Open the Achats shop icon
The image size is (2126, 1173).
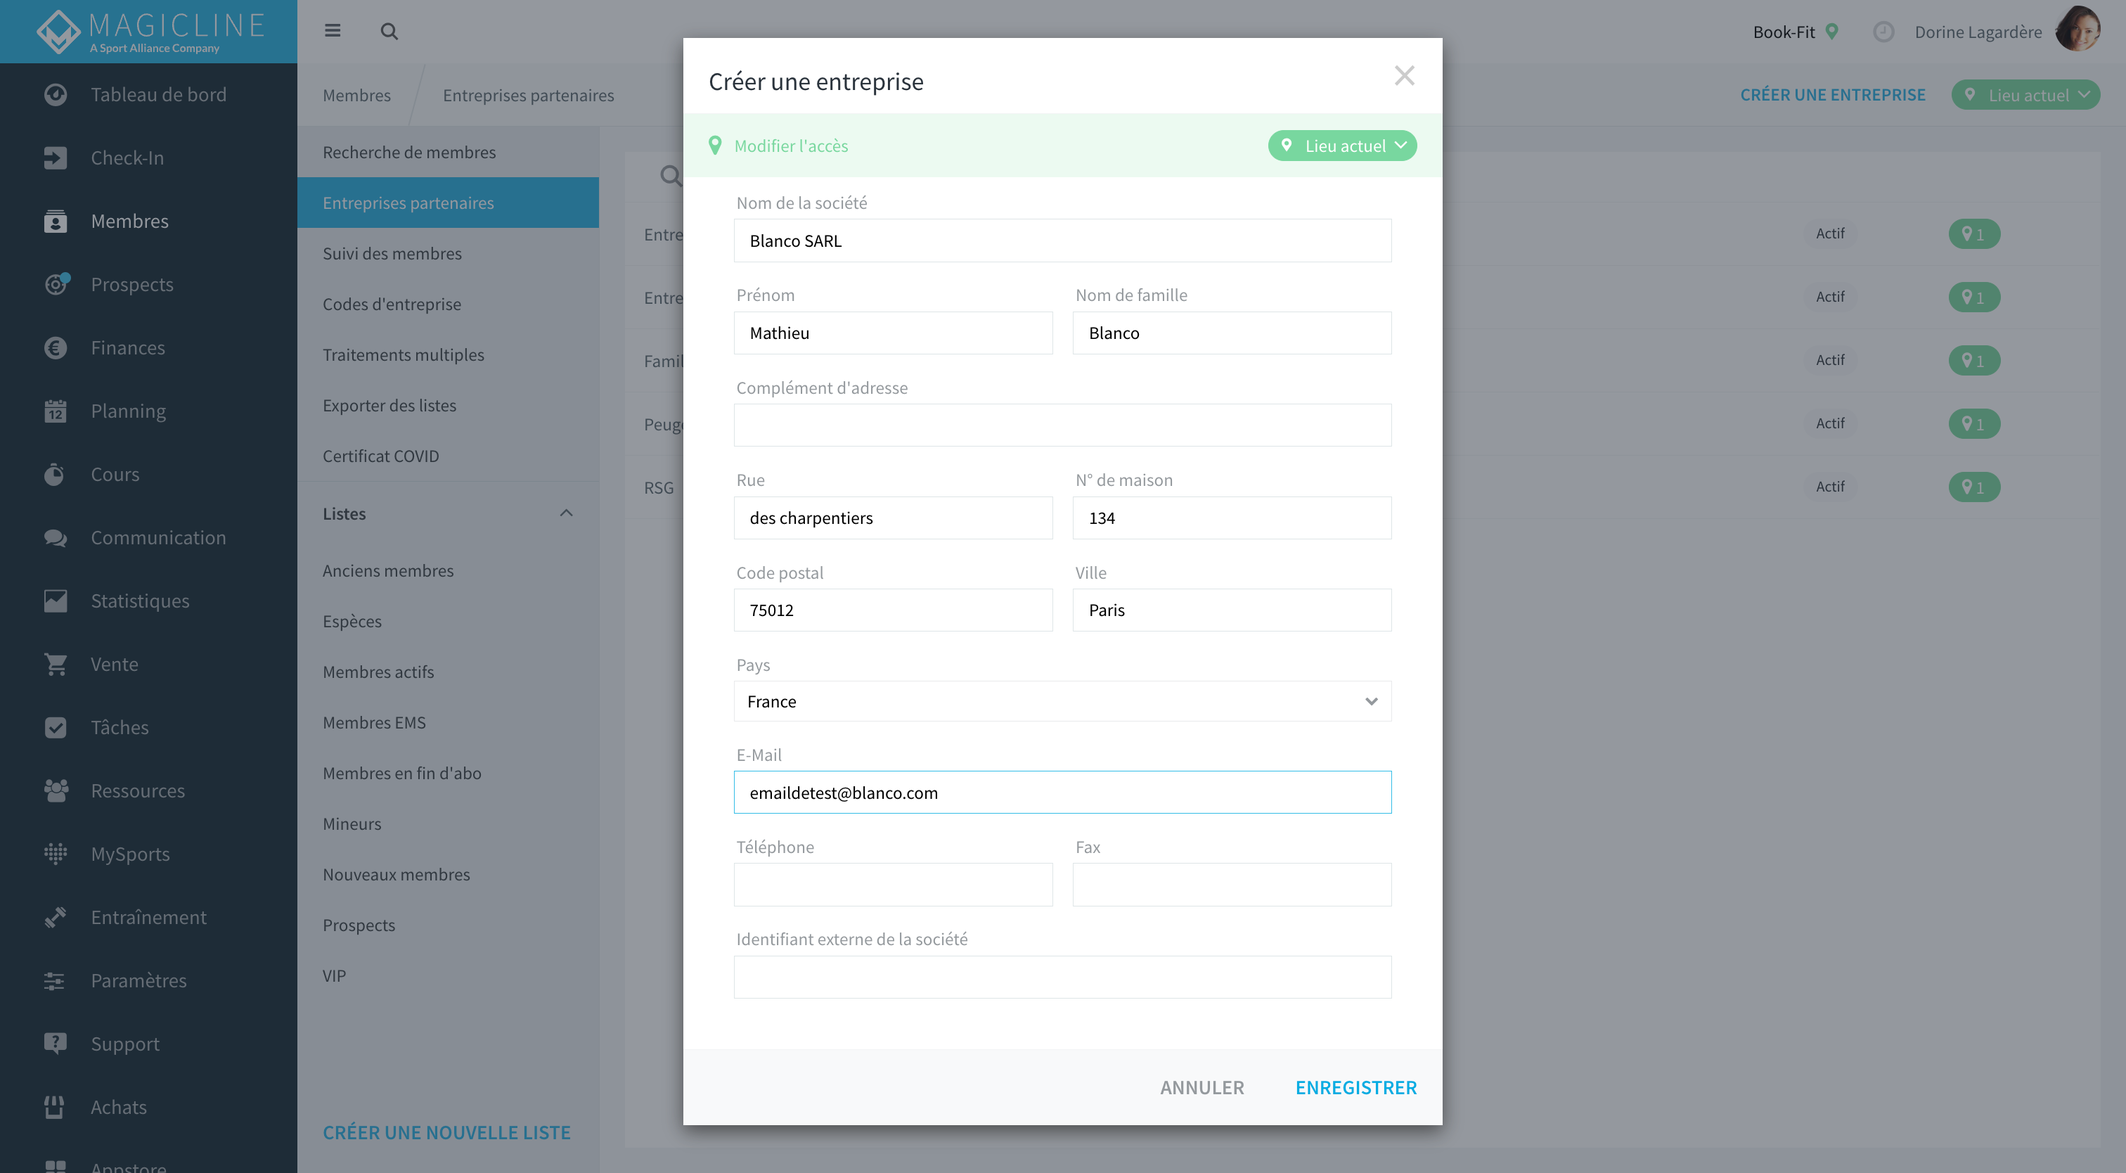[x=56, y=1107]
